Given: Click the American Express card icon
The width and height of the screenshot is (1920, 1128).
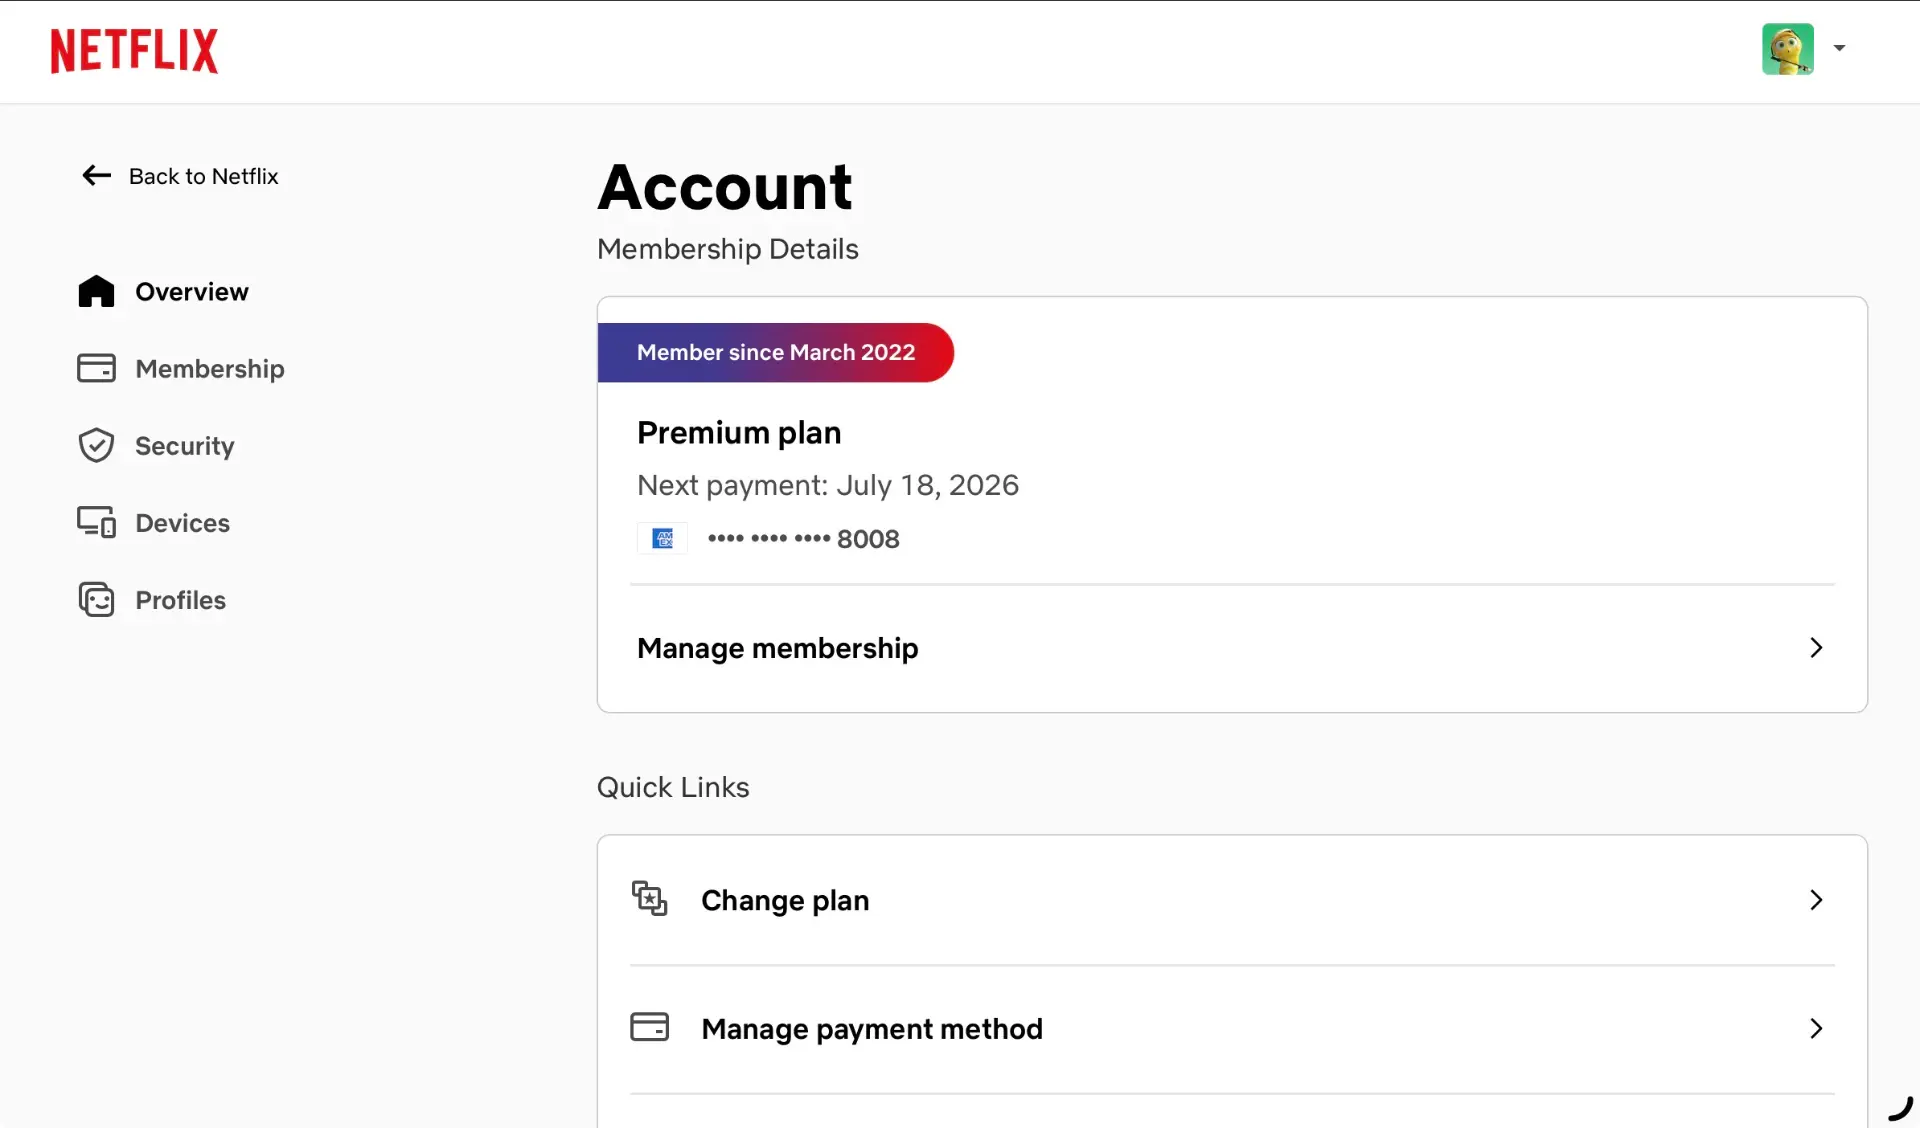Looking at the screenshot, I should click(662, 538).
